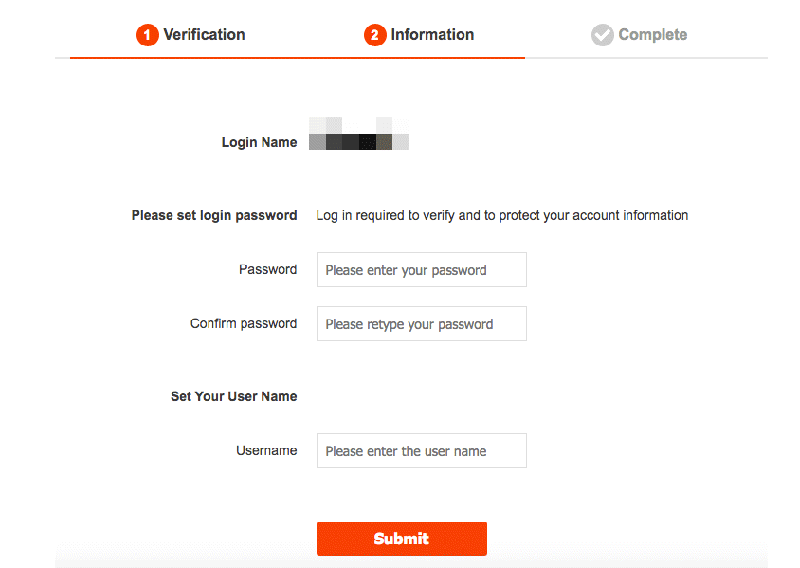Click the Confirm password field label
The image size is (800, 568).
click(243, 324)
